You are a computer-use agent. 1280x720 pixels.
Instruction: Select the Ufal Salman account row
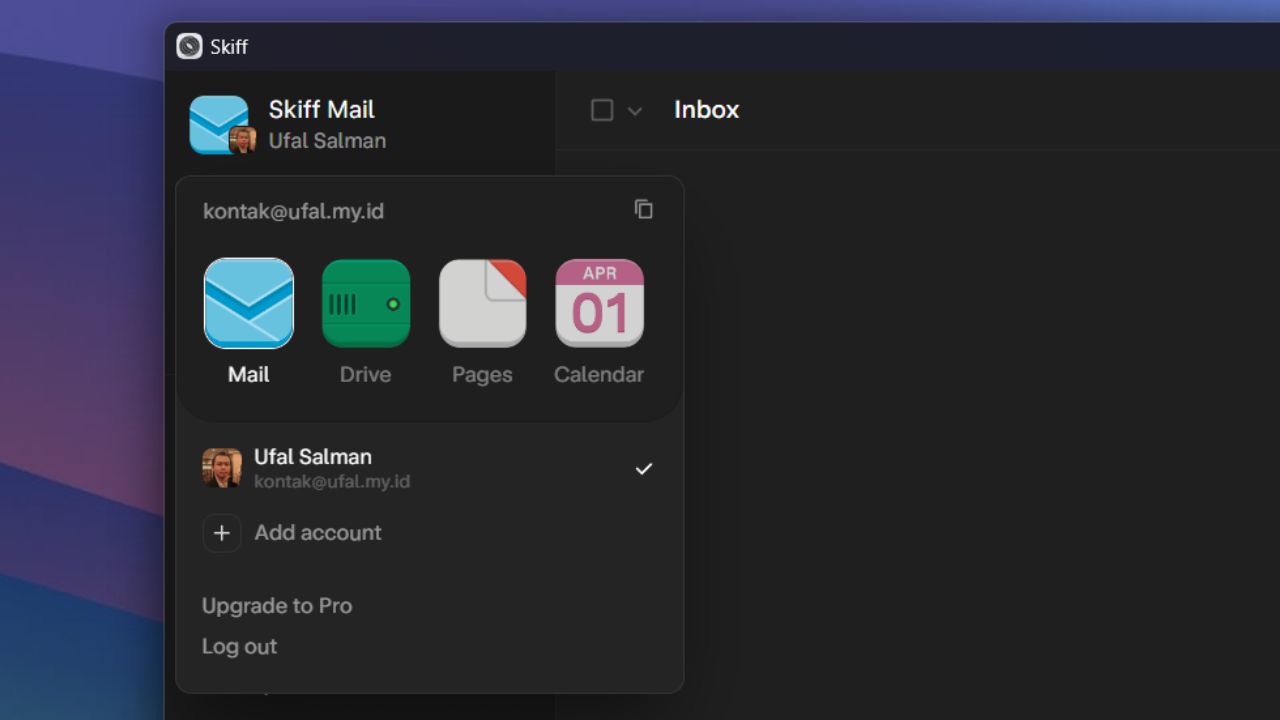point(429,468)
